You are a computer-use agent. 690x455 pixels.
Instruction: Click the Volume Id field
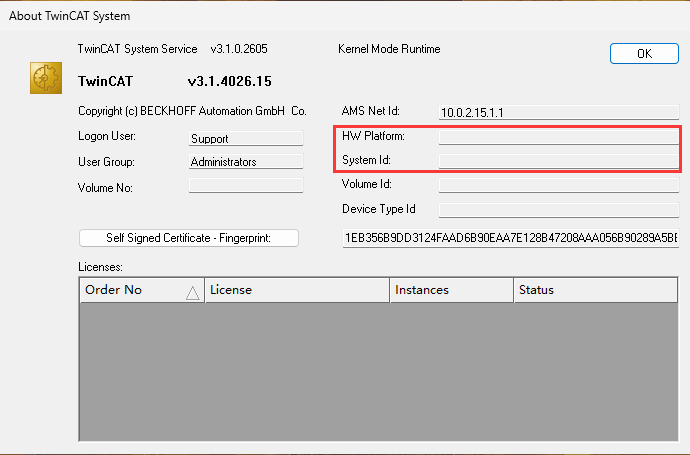(558, 185)
